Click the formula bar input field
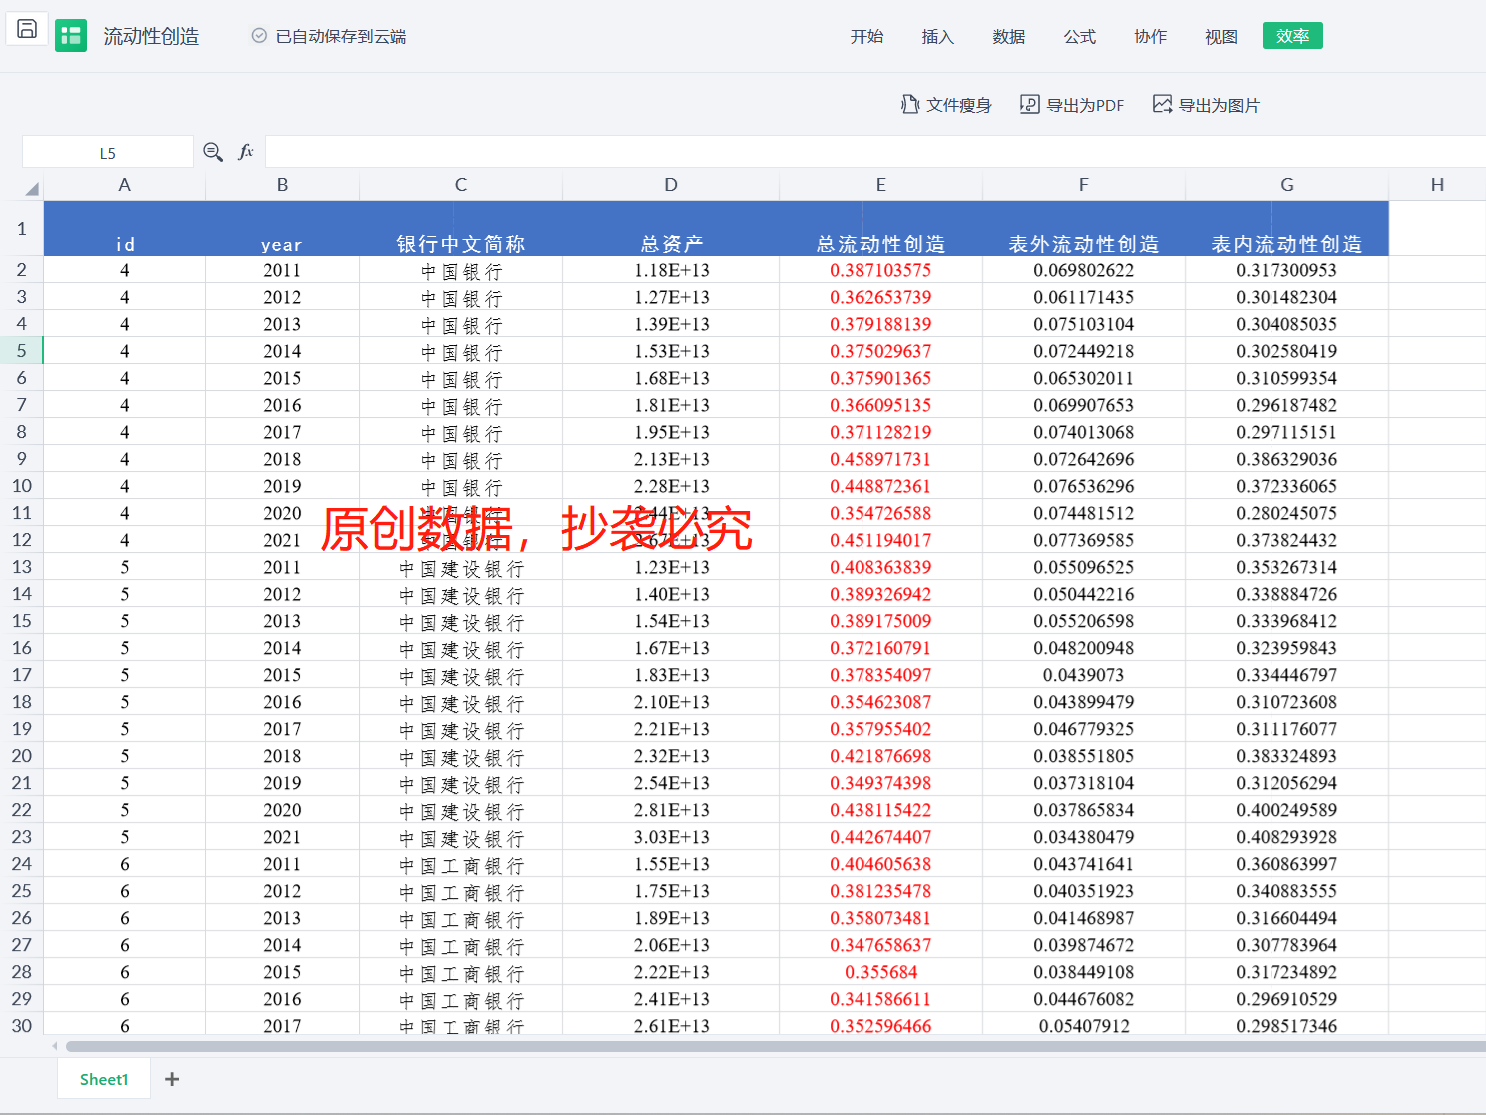This screenshot has height=1115, width=1486. (875, 152)
